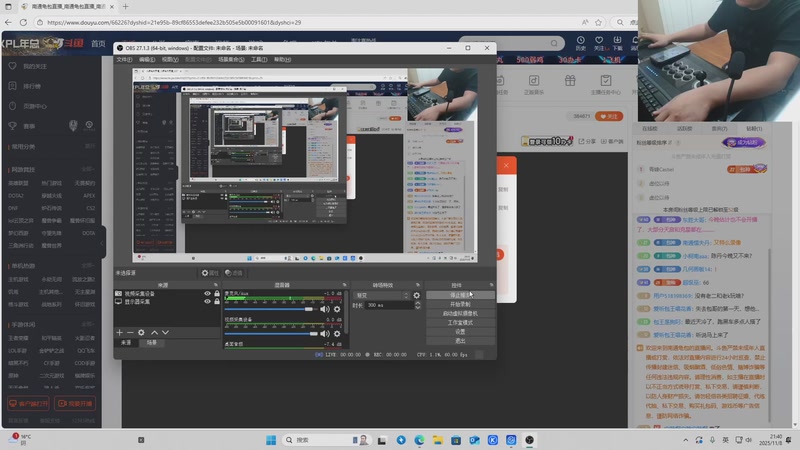
Task: Remove selected source with the minus icon
Action: [130, 333]
